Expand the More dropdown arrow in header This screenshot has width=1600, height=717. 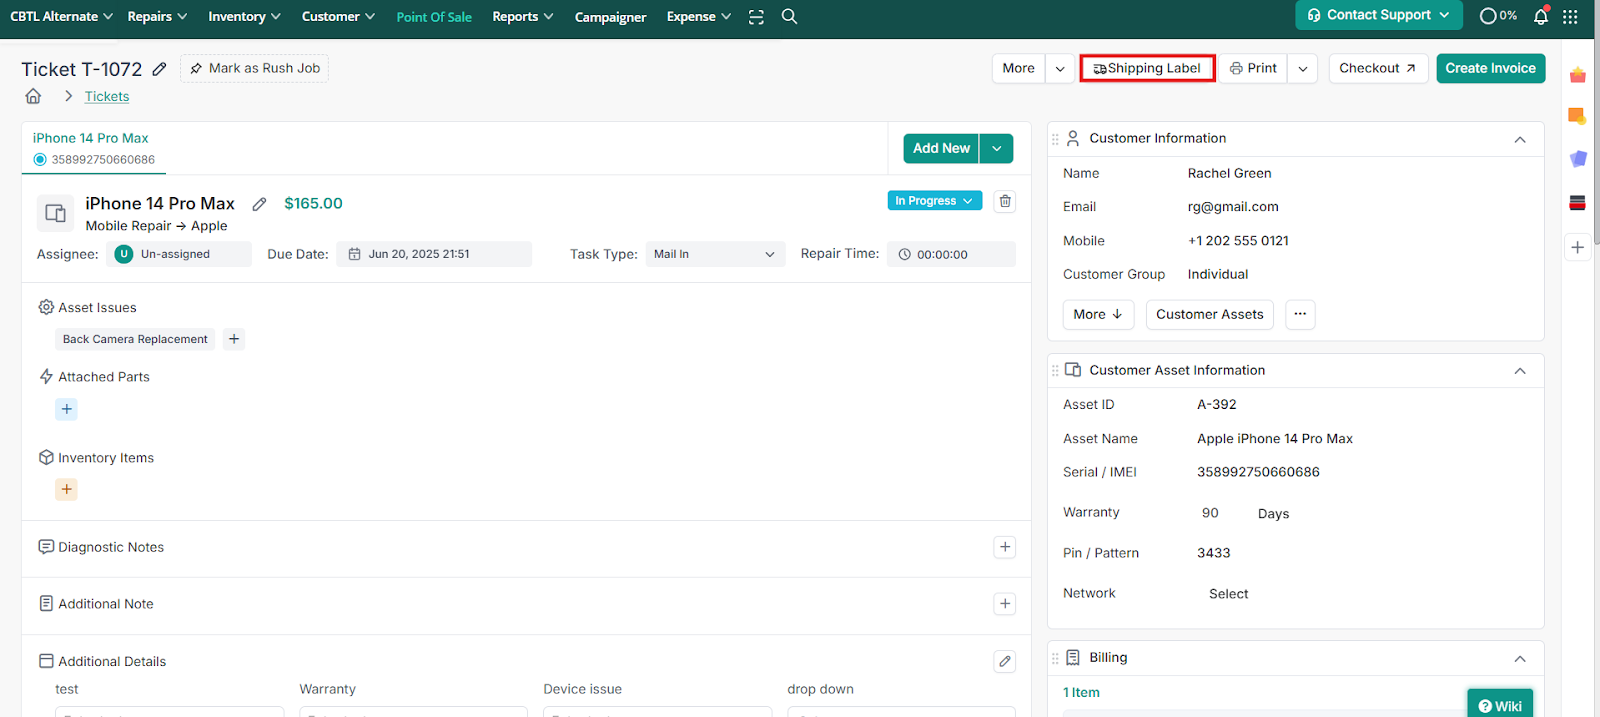coord(1060,68)
